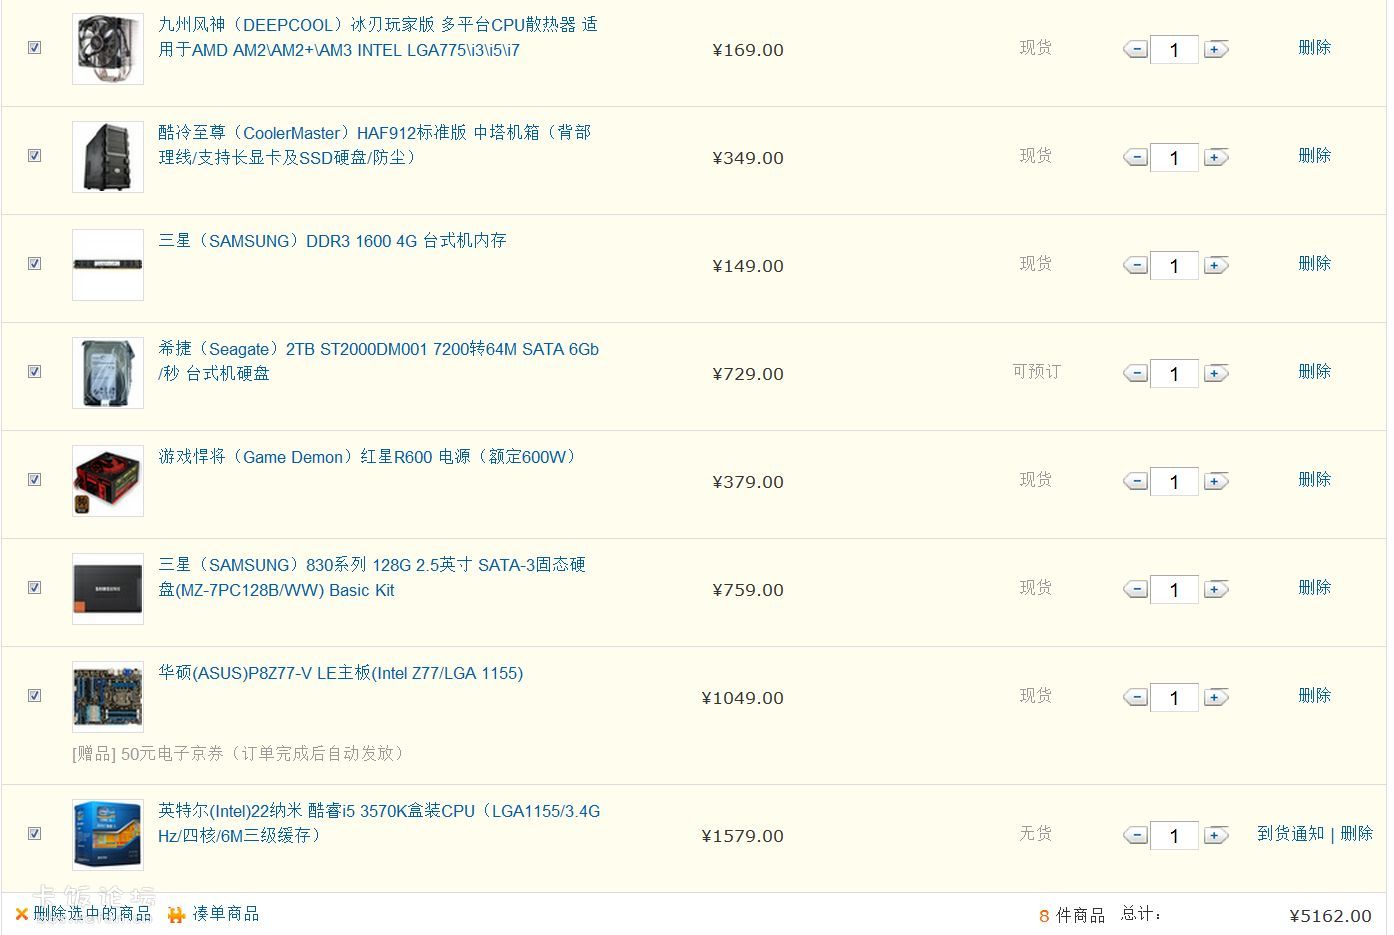Image resolution: width=1394 pixels, height=935 pixels.
Task: Click the CoolerMaster HAF912 quantity field
Action: tap(1175, 157)
